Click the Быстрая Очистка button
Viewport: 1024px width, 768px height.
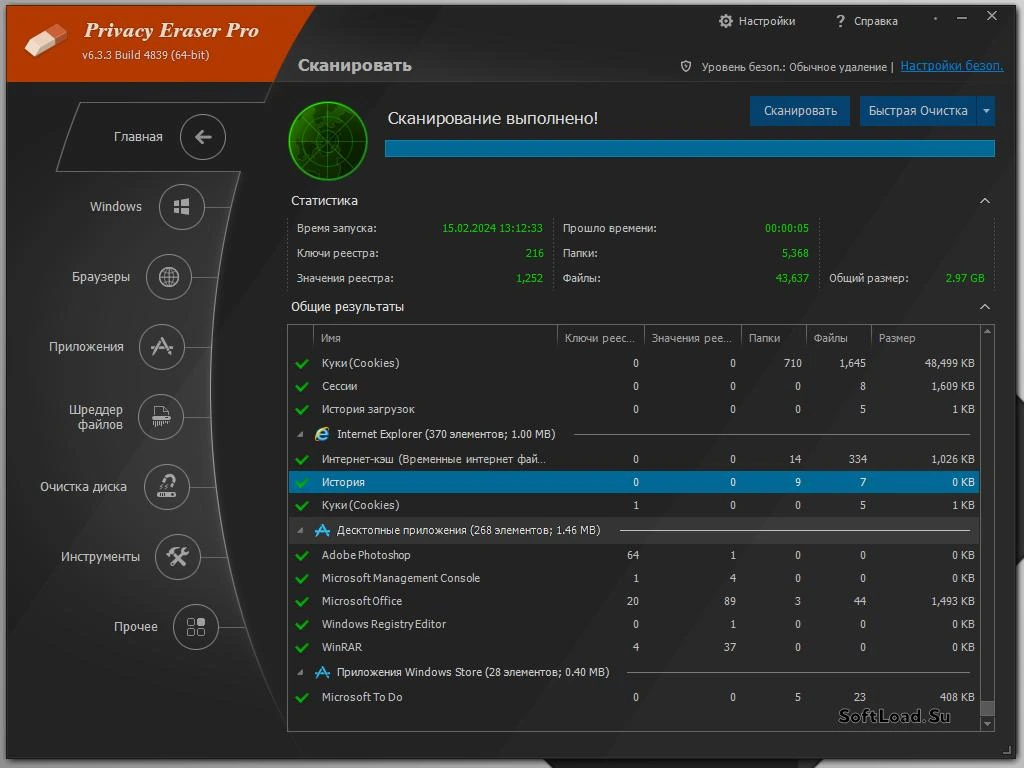(918, 111)
